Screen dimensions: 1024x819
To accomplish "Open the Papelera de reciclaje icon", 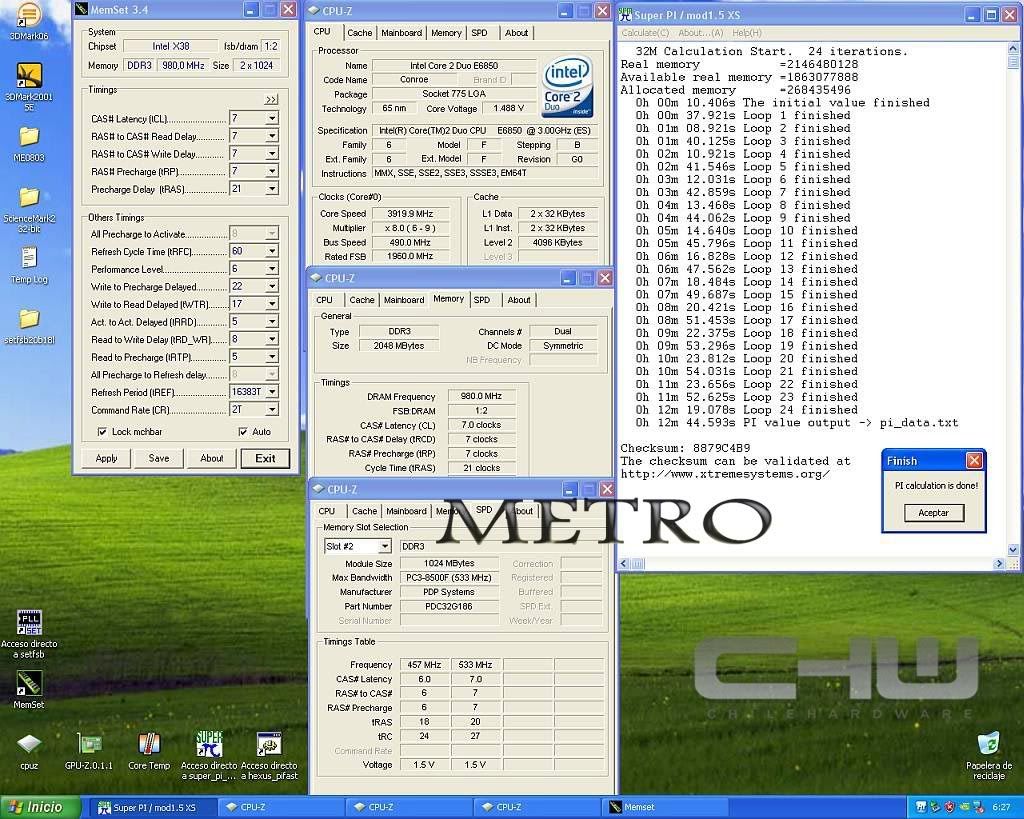I will [x=988, y=744].
